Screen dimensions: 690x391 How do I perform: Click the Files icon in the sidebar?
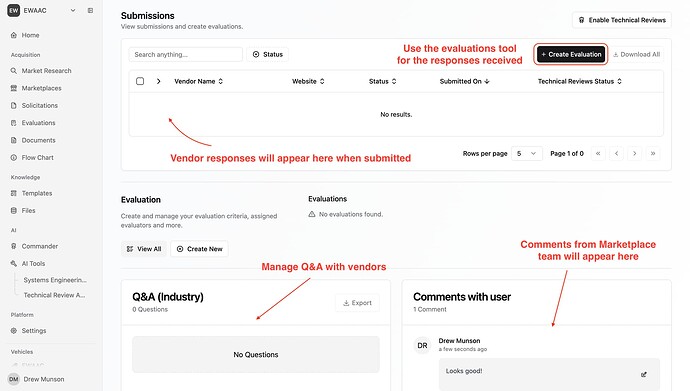click(x=14, y=211)
